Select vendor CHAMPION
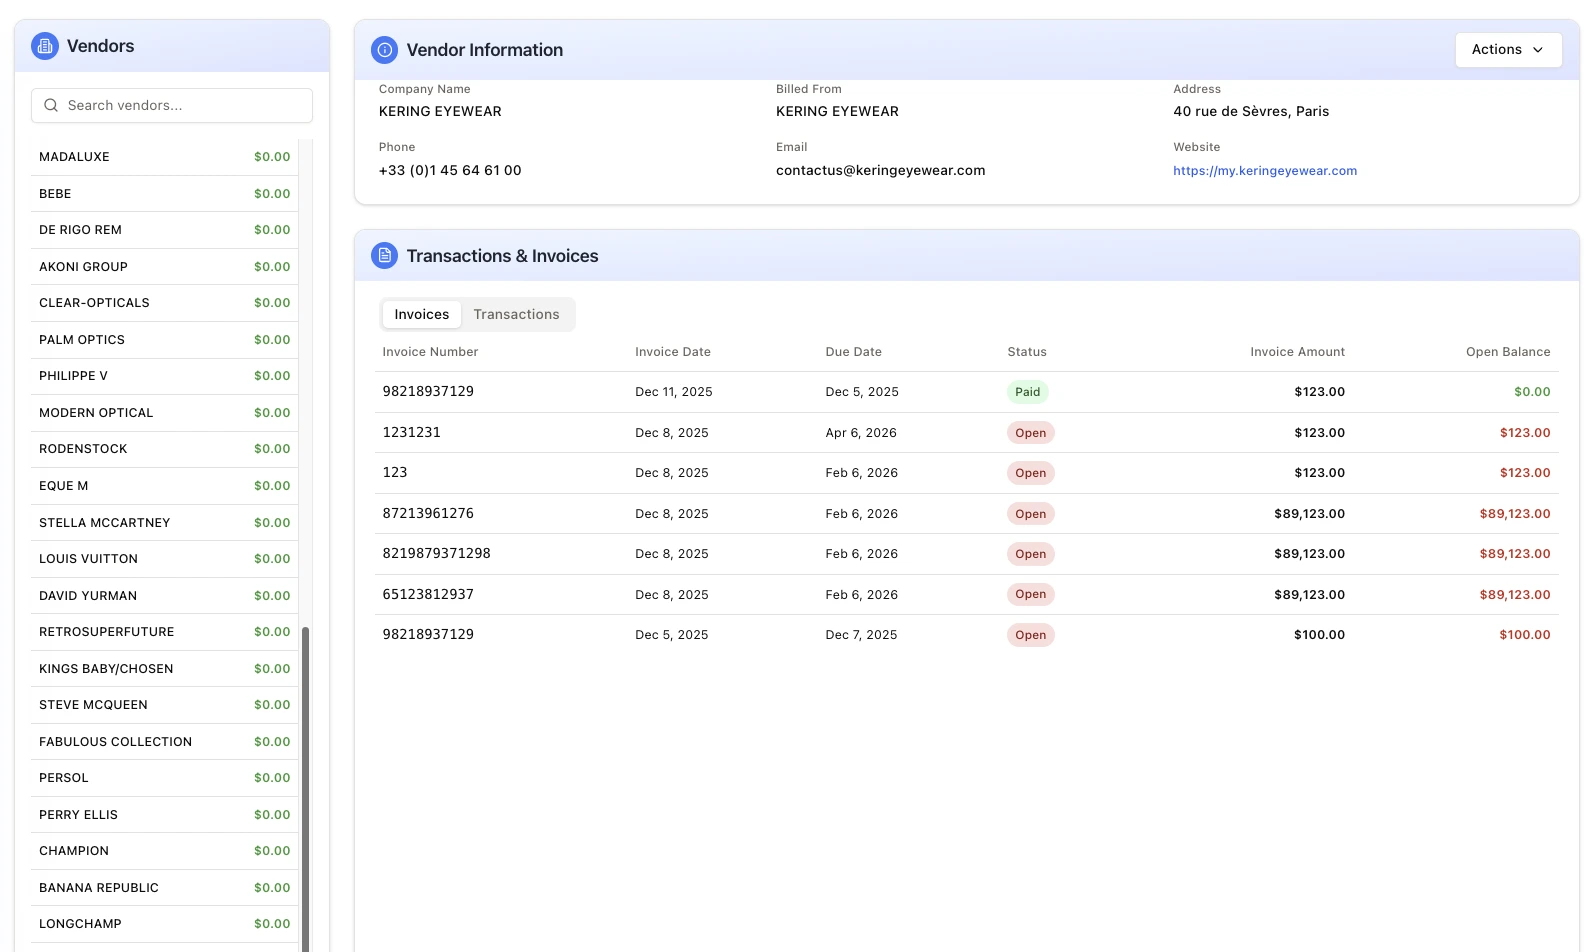Screen dimensions: 1587x952 point(164,851)
